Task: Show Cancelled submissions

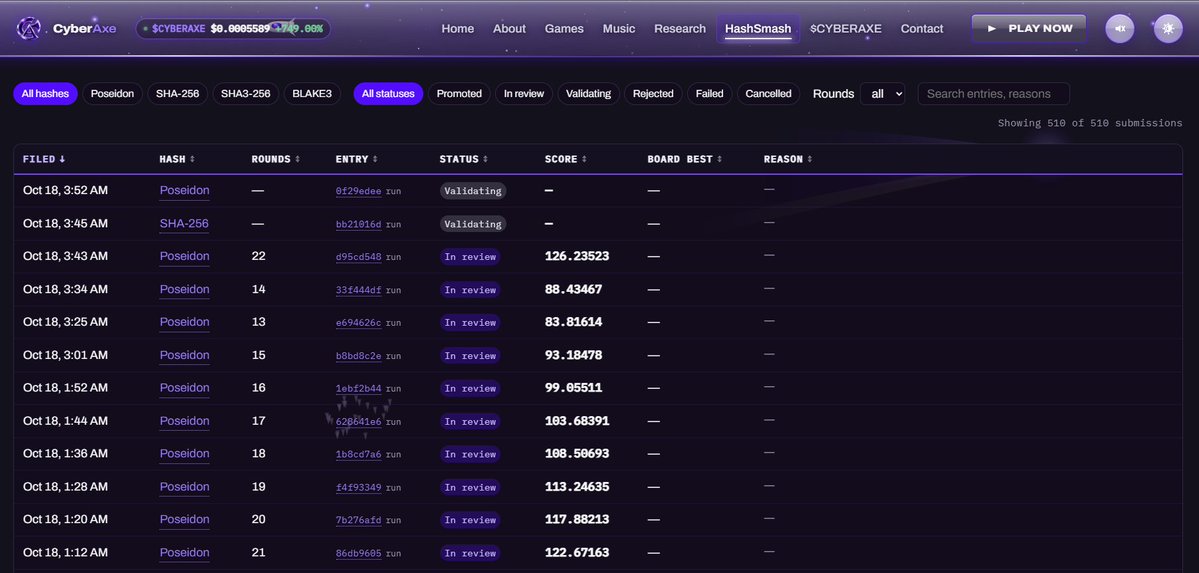Action: [x=768, y=94]
